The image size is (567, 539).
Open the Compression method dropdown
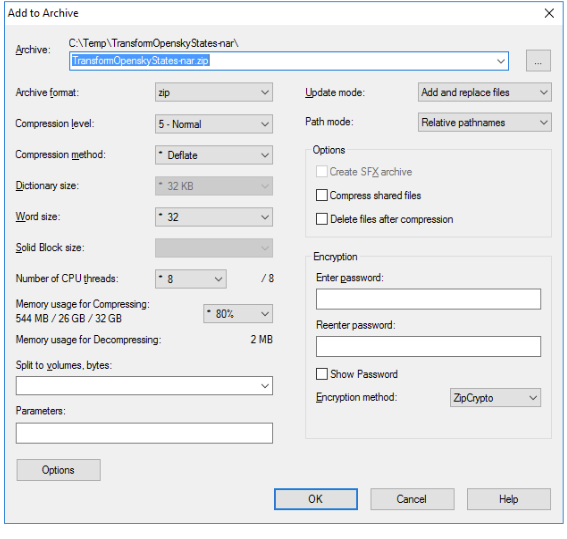214,155
